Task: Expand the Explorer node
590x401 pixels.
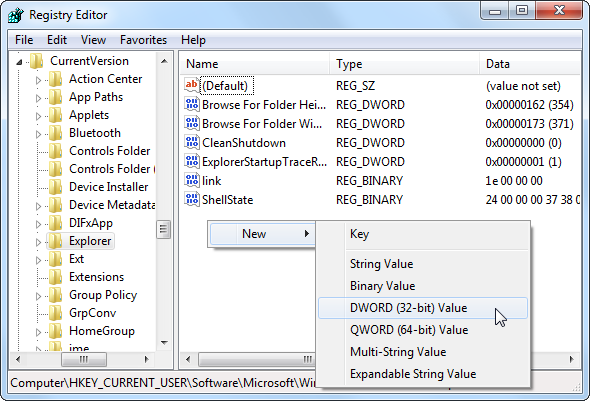Action: coord(38,242)
